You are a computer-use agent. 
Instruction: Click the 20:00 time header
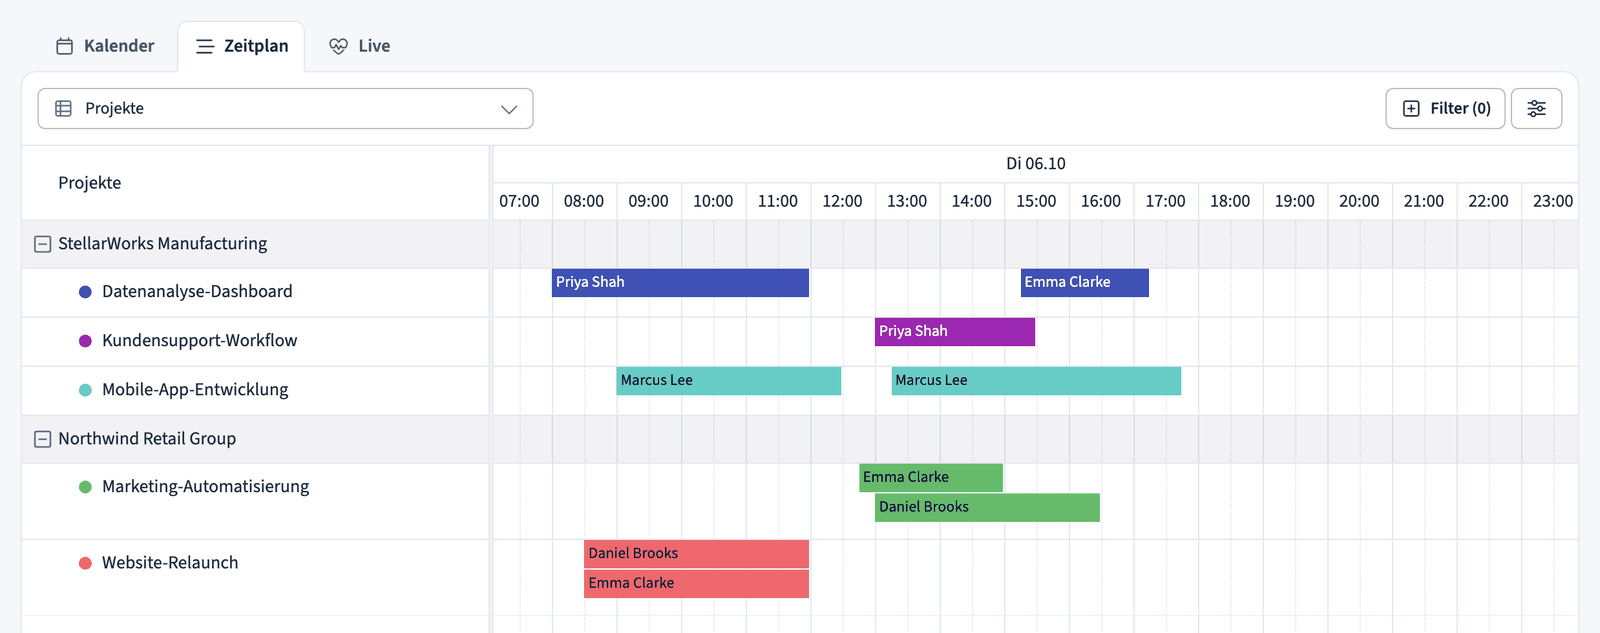coord(1359,202)
